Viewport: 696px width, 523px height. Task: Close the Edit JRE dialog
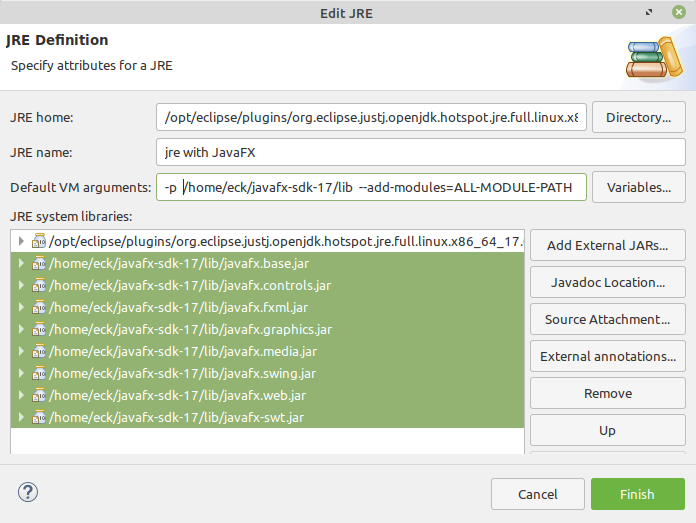(679, 12)
